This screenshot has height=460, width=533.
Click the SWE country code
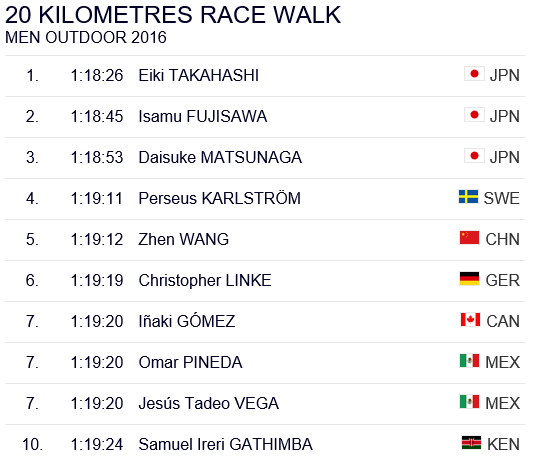(502, 198)
